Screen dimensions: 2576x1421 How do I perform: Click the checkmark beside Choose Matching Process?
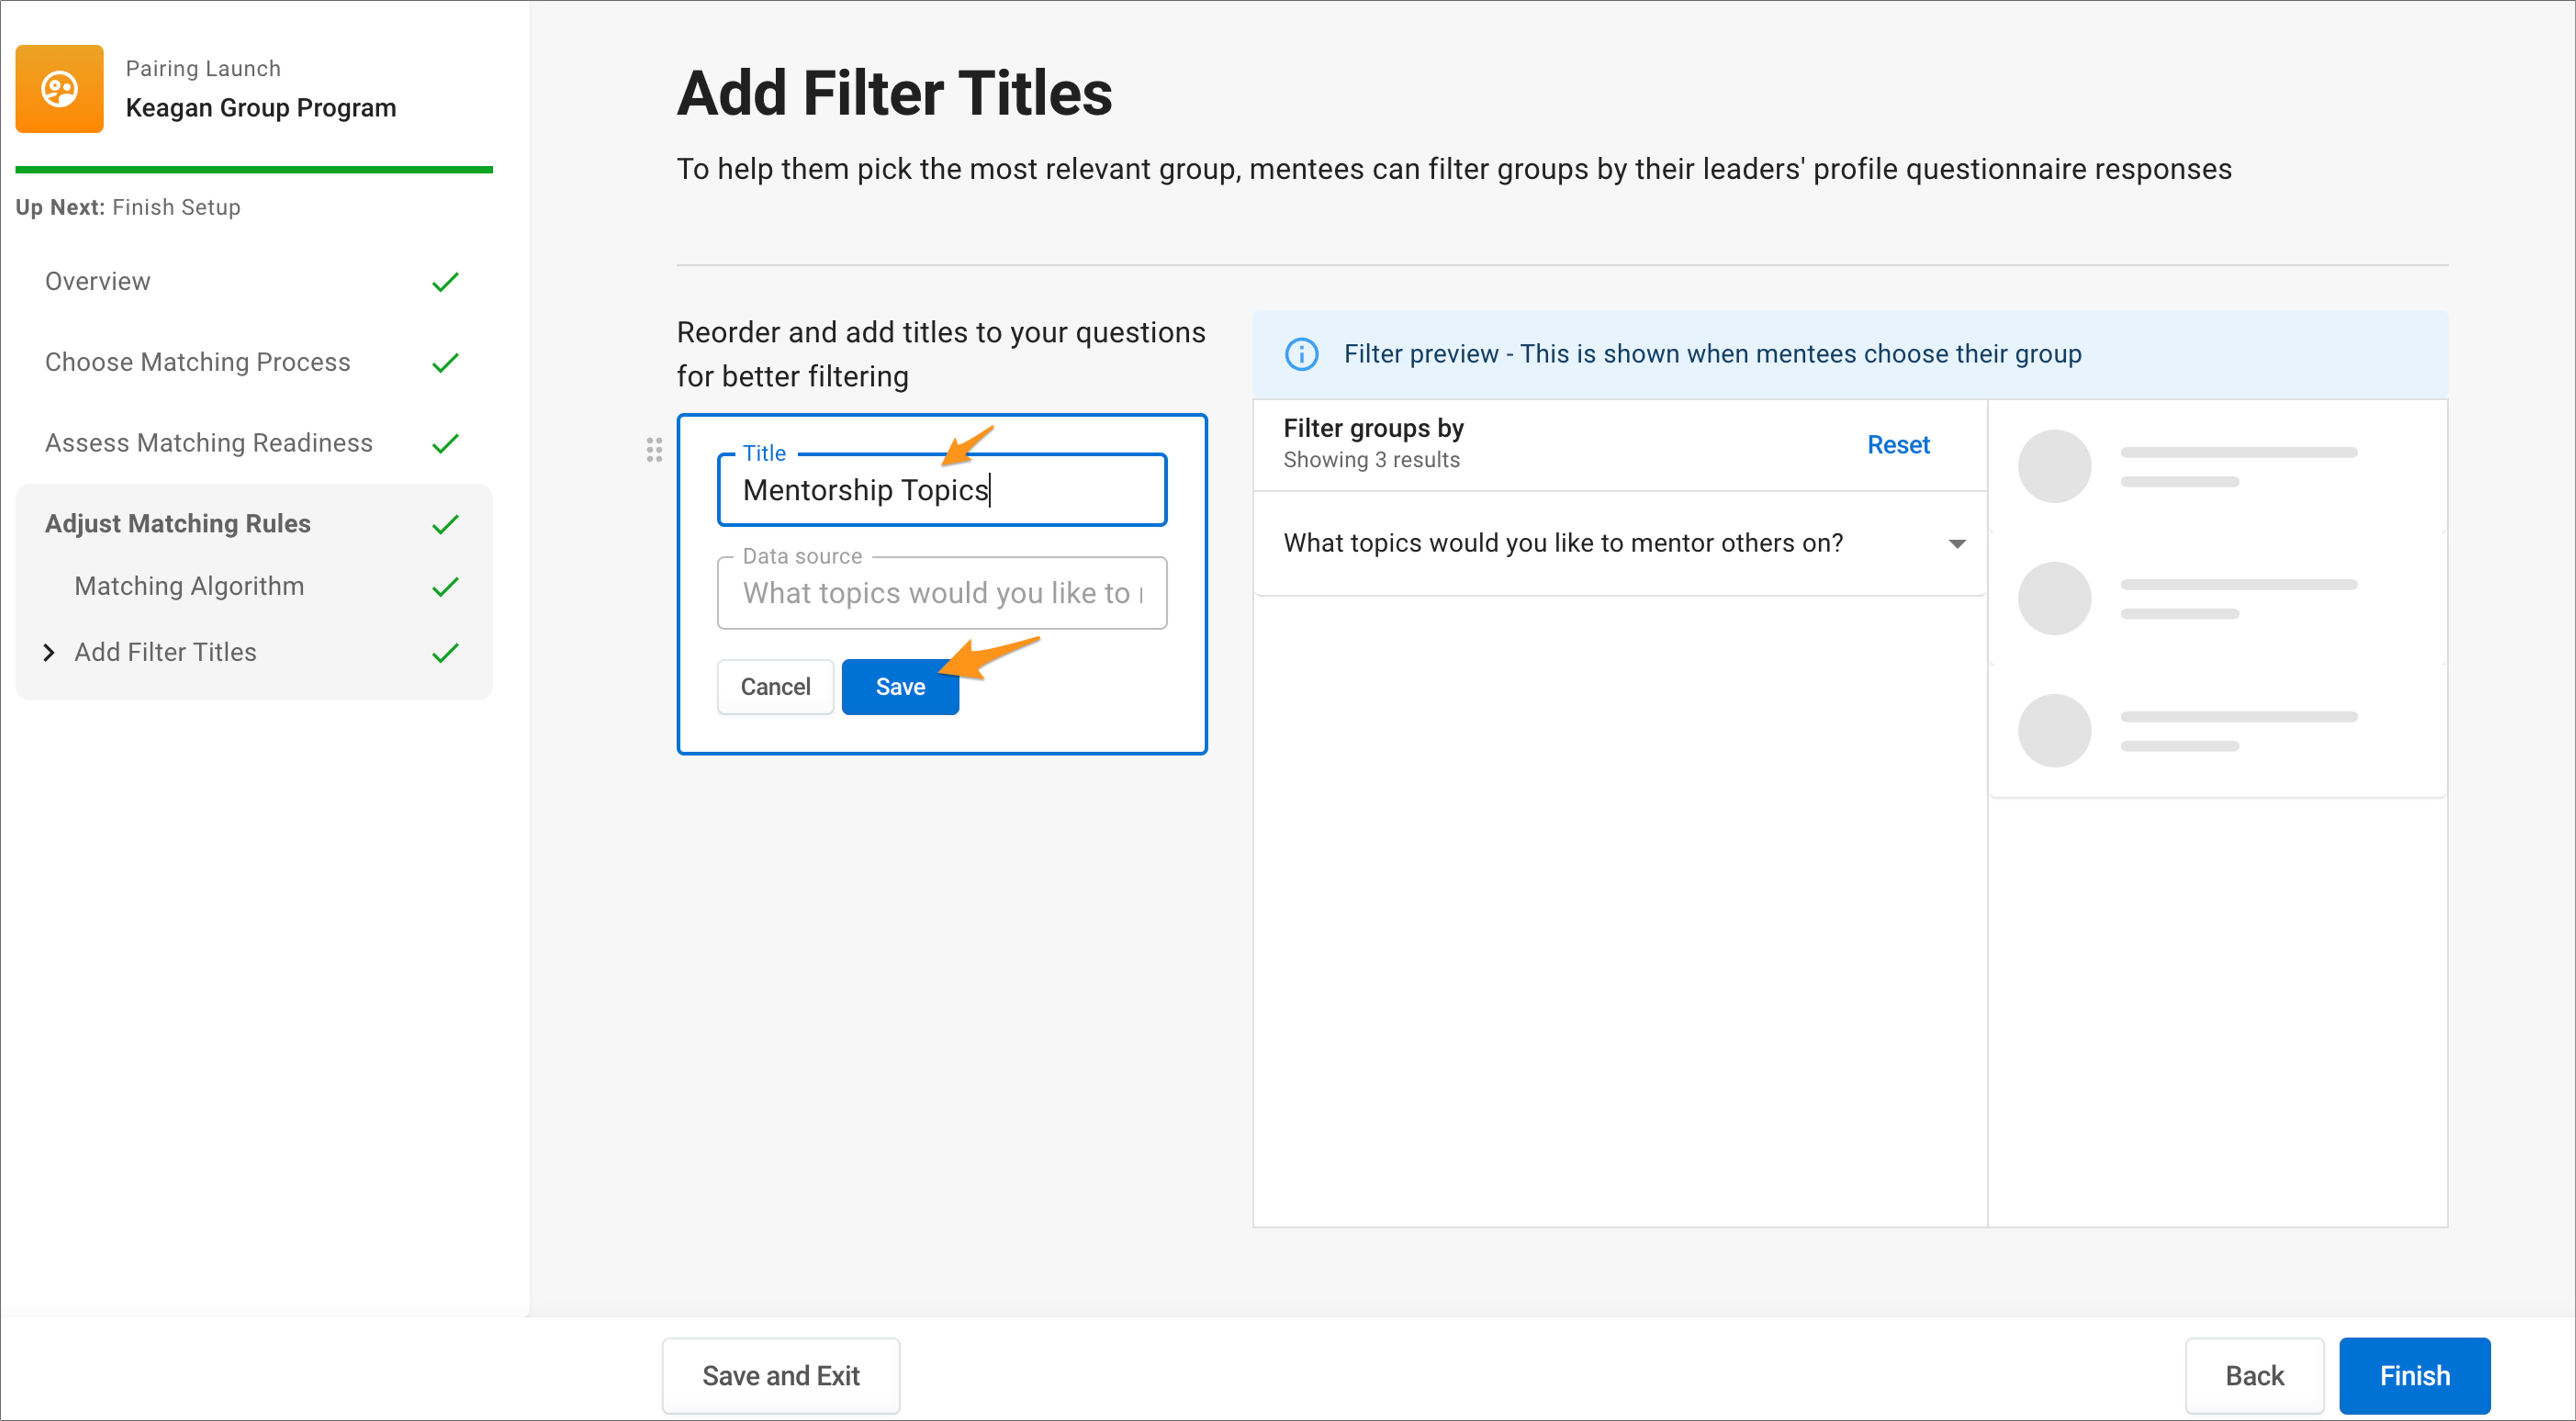coord(445,362)
